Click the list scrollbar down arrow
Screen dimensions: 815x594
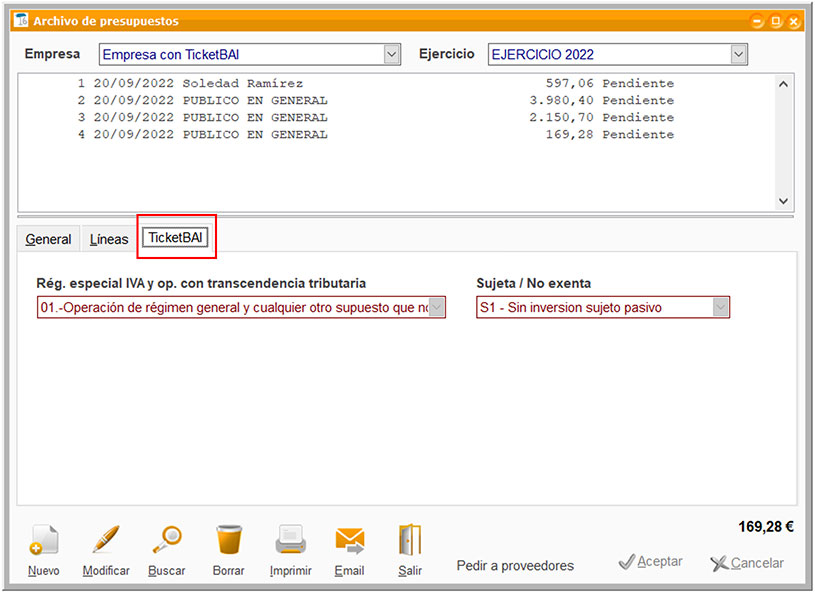tap(783, 200)
